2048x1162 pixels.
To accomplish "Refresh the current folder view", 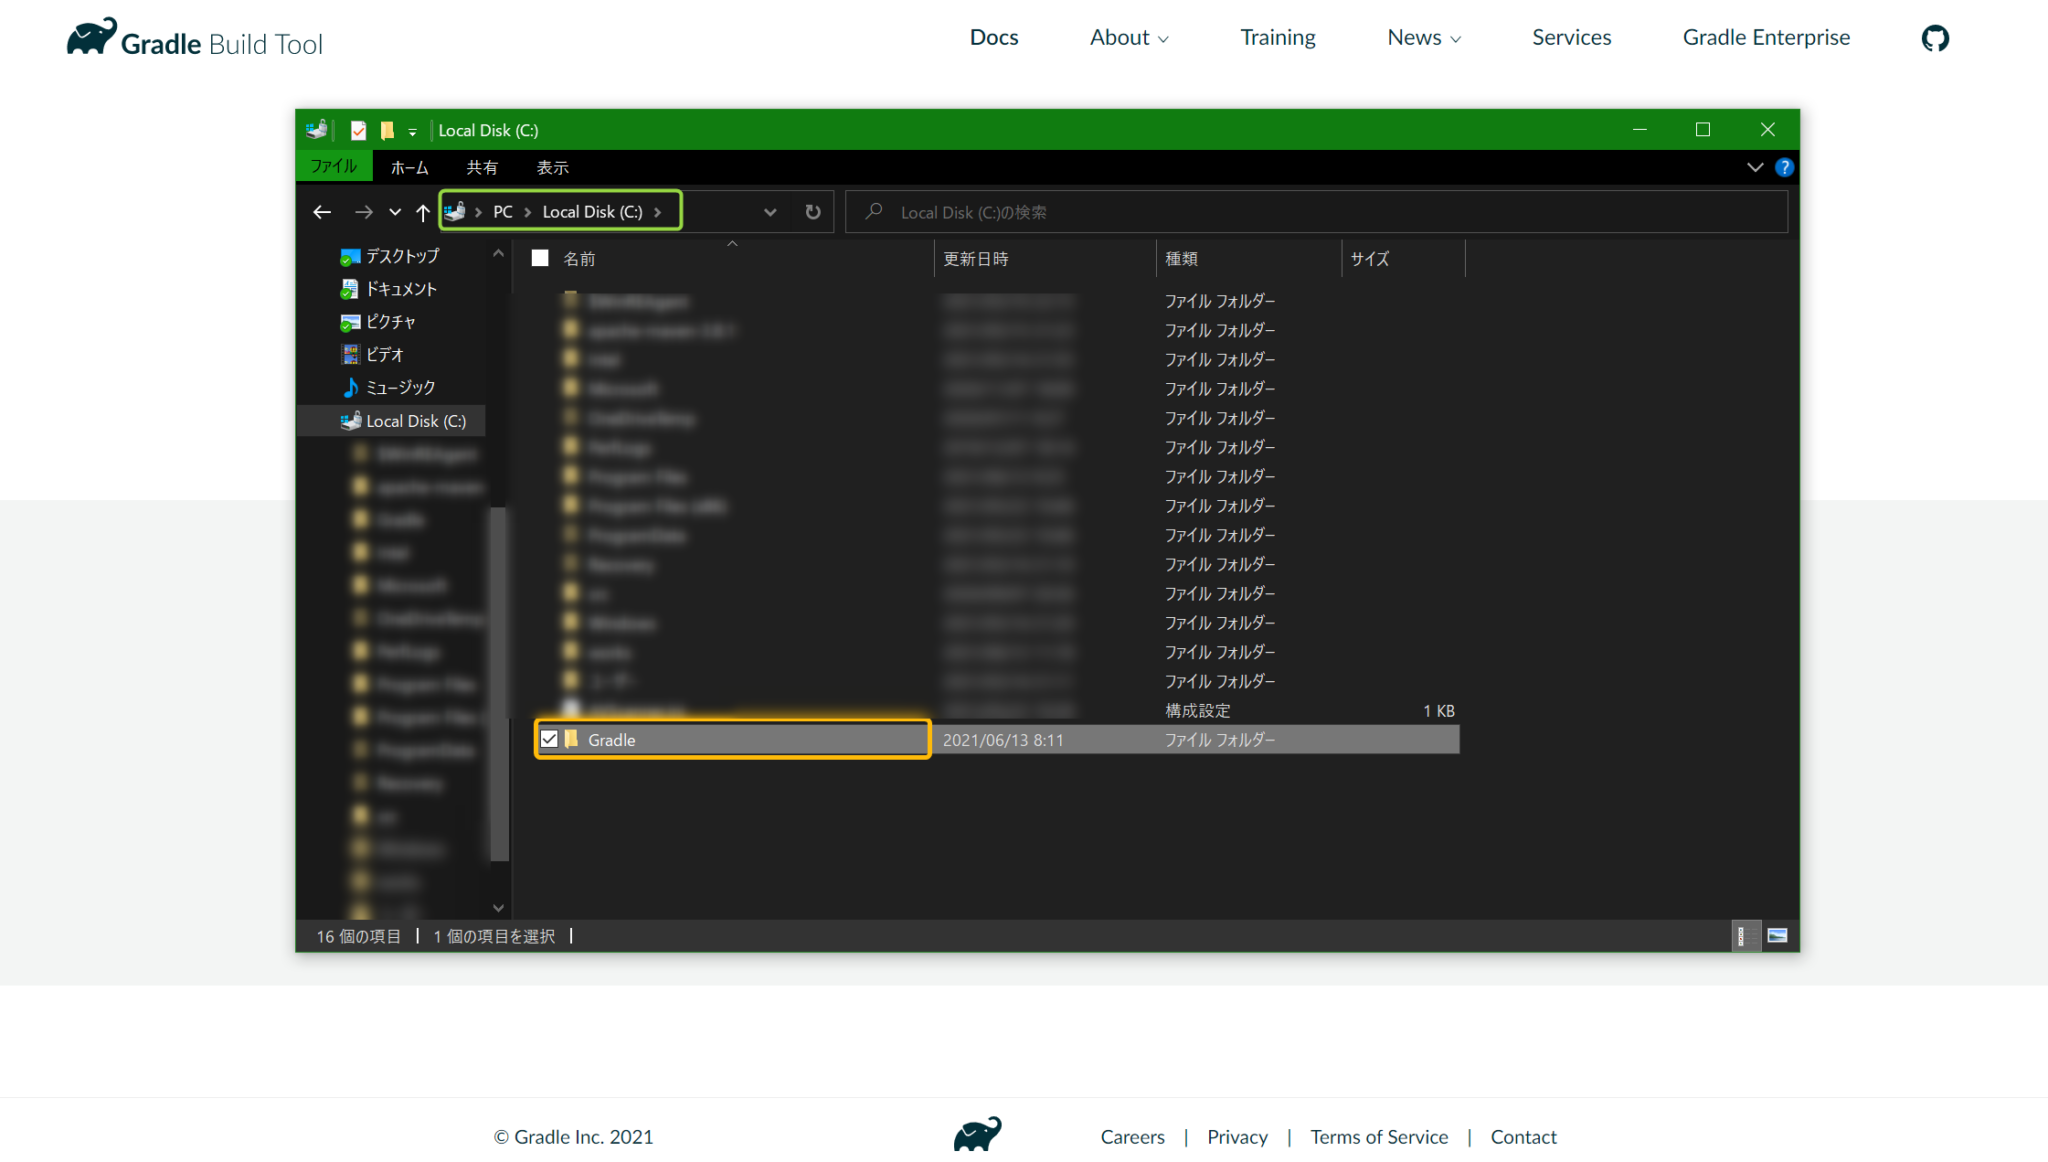I will pos(812,212).
